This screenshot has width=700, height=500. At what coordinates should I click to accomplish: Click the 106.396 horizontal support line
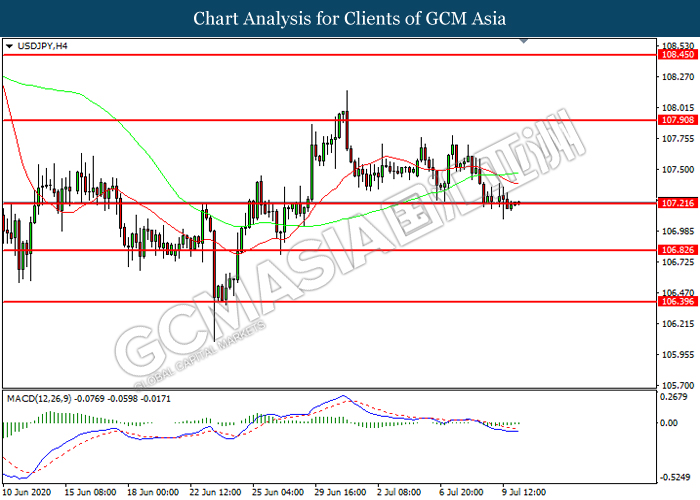[330, 302]
